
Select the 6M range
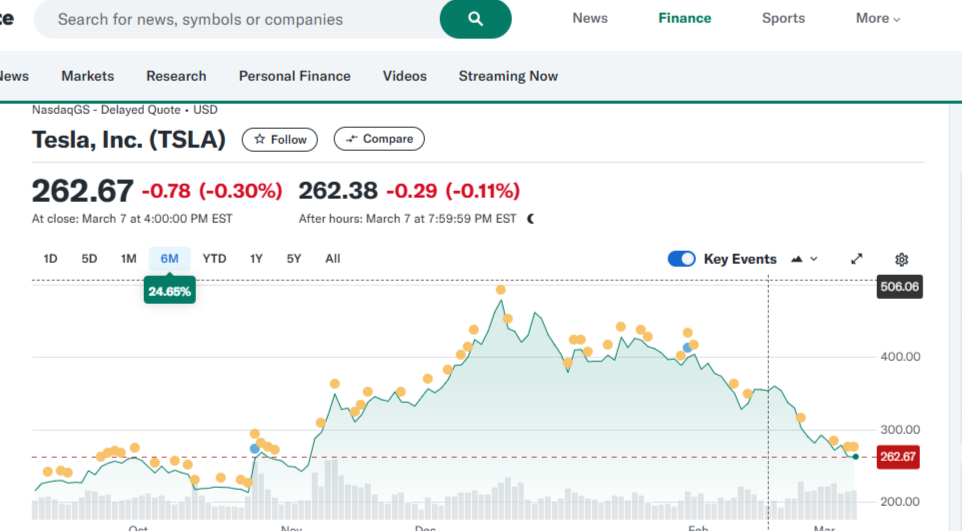[x=169, y=258]
